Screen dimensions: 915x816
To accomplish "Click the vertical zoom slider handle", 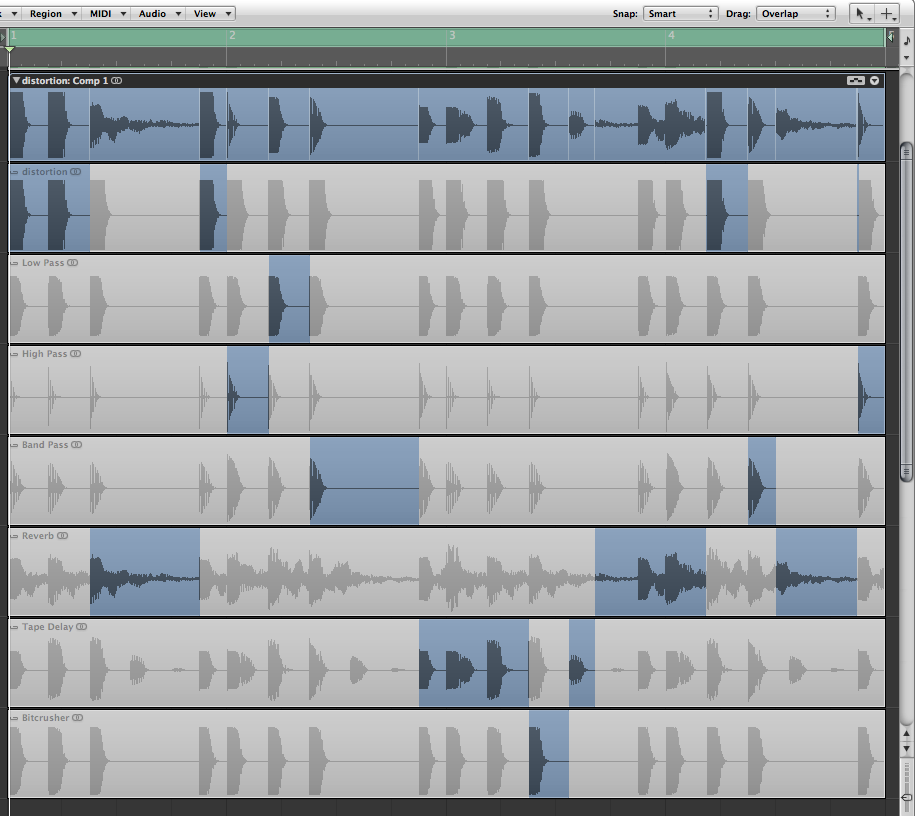I will tap(906, 798).
